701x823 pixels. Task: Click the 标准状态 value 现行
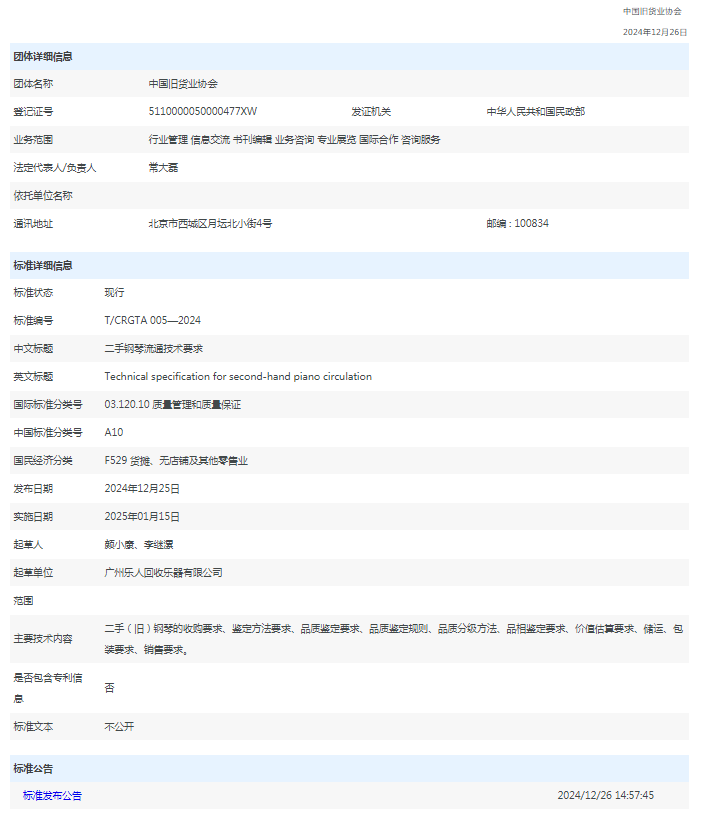click(x=114, y=293)
